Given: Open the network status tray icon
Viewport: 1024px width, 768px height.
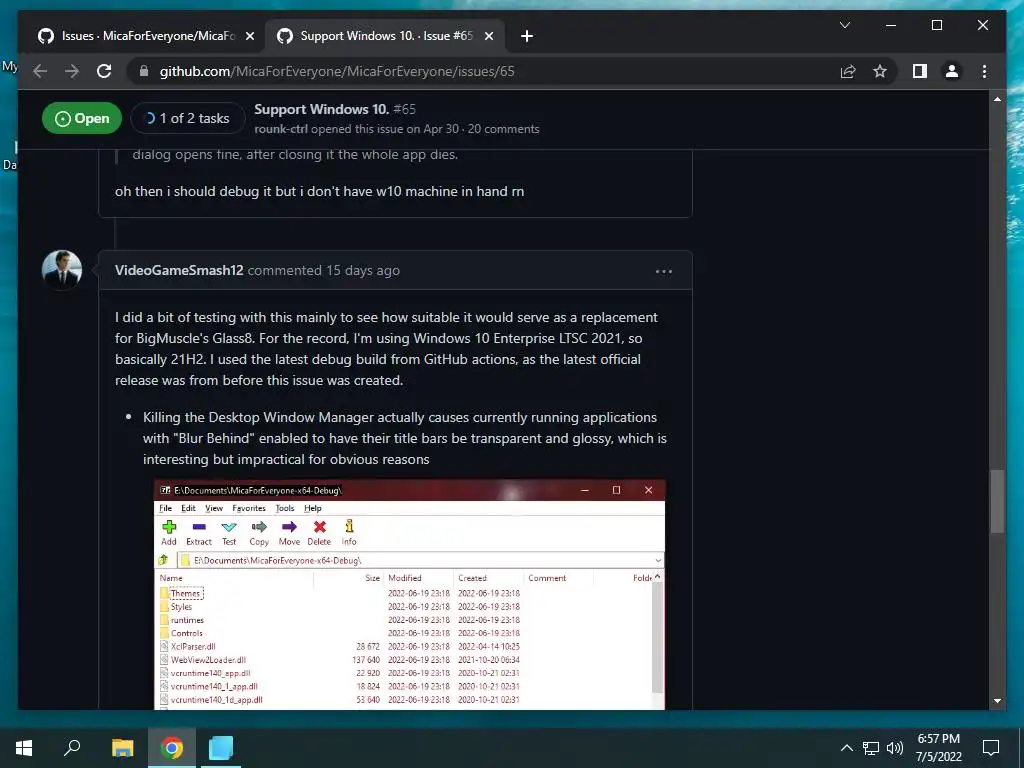Looking at the screenshot, I should 871,748.
